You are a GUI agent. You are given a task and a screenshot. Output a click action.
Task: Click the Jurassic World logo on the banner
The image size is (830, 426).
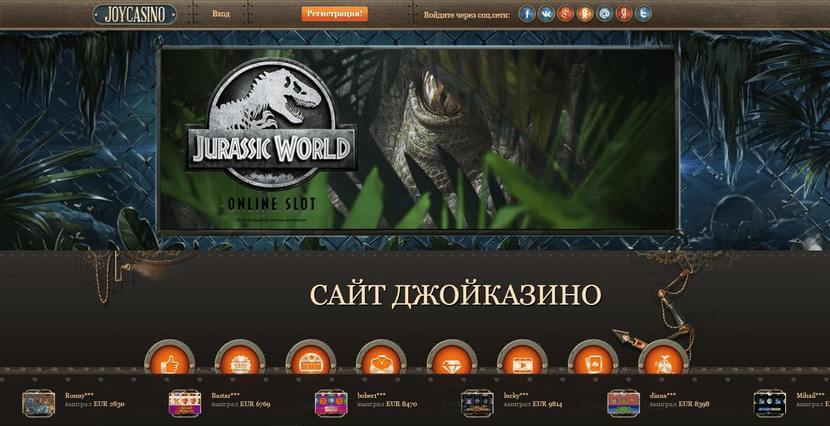(x=271, y=124)
